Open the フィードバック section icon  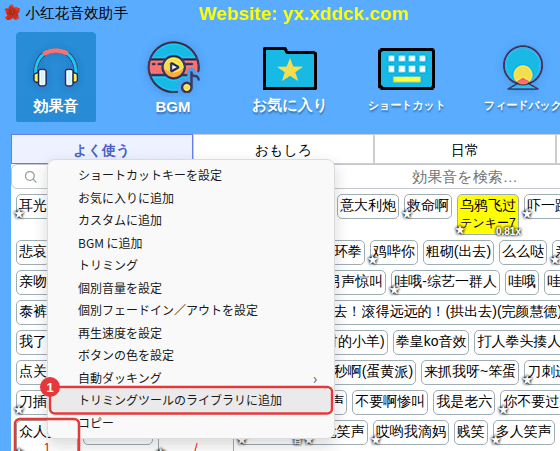point(522,79)
